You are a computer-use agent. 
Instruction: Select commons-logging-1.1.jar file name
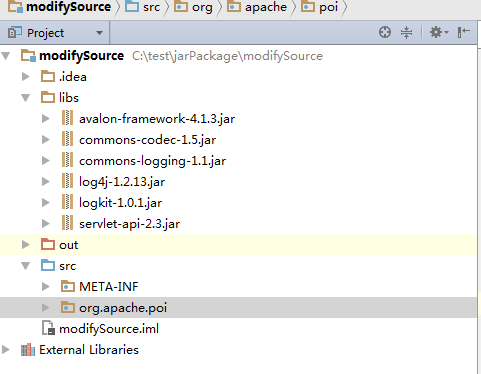click(x=152, y=161)
